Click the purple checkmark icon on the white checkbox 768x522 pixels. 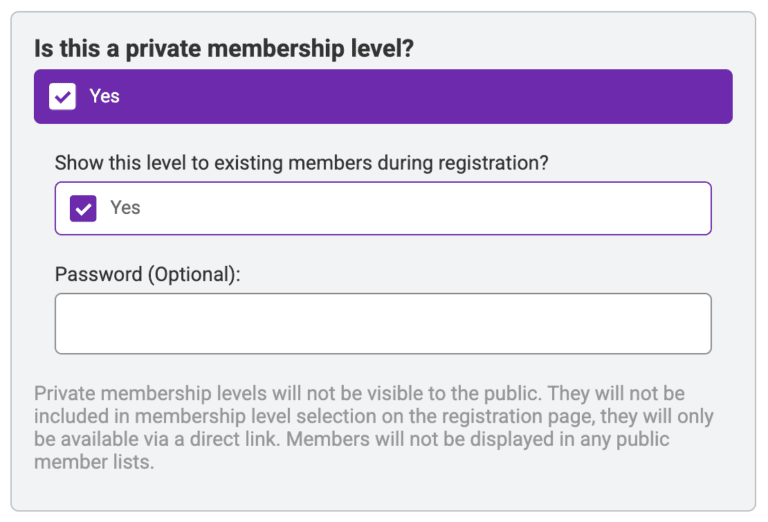point(62,97)
